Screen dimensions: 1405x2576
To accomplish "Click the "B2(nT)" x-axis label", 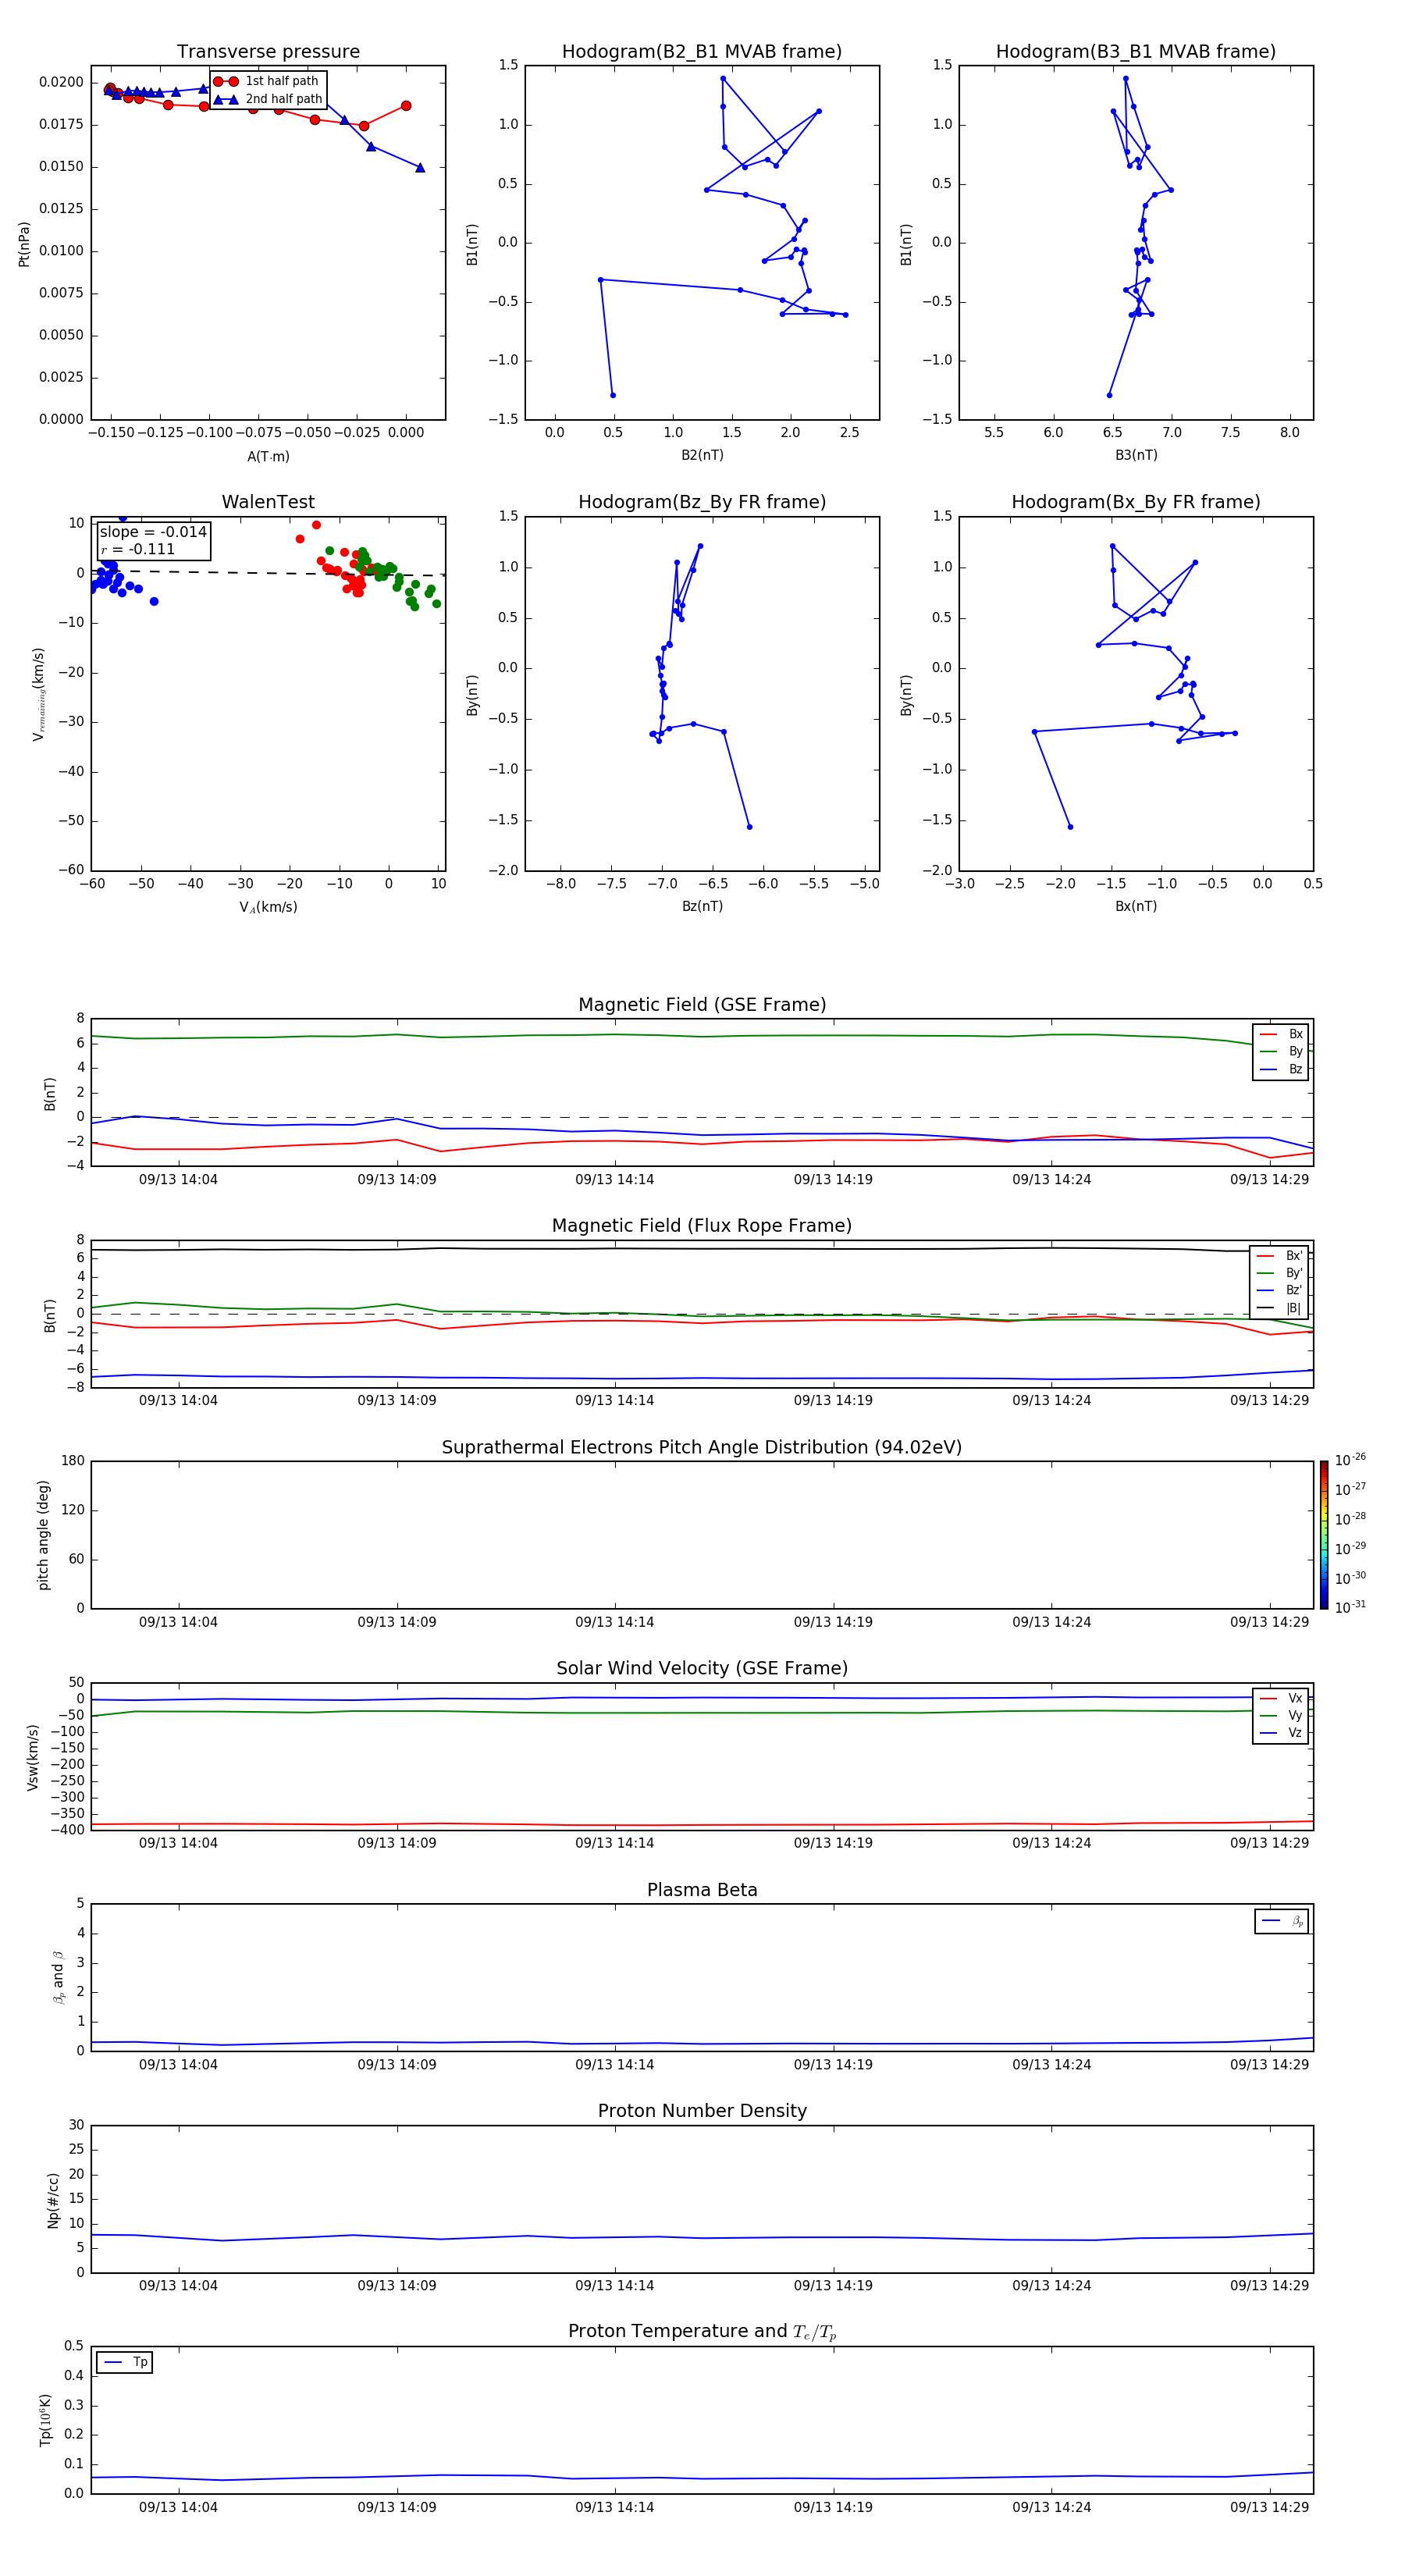I will pyautogui.click(x=702, y=455).
